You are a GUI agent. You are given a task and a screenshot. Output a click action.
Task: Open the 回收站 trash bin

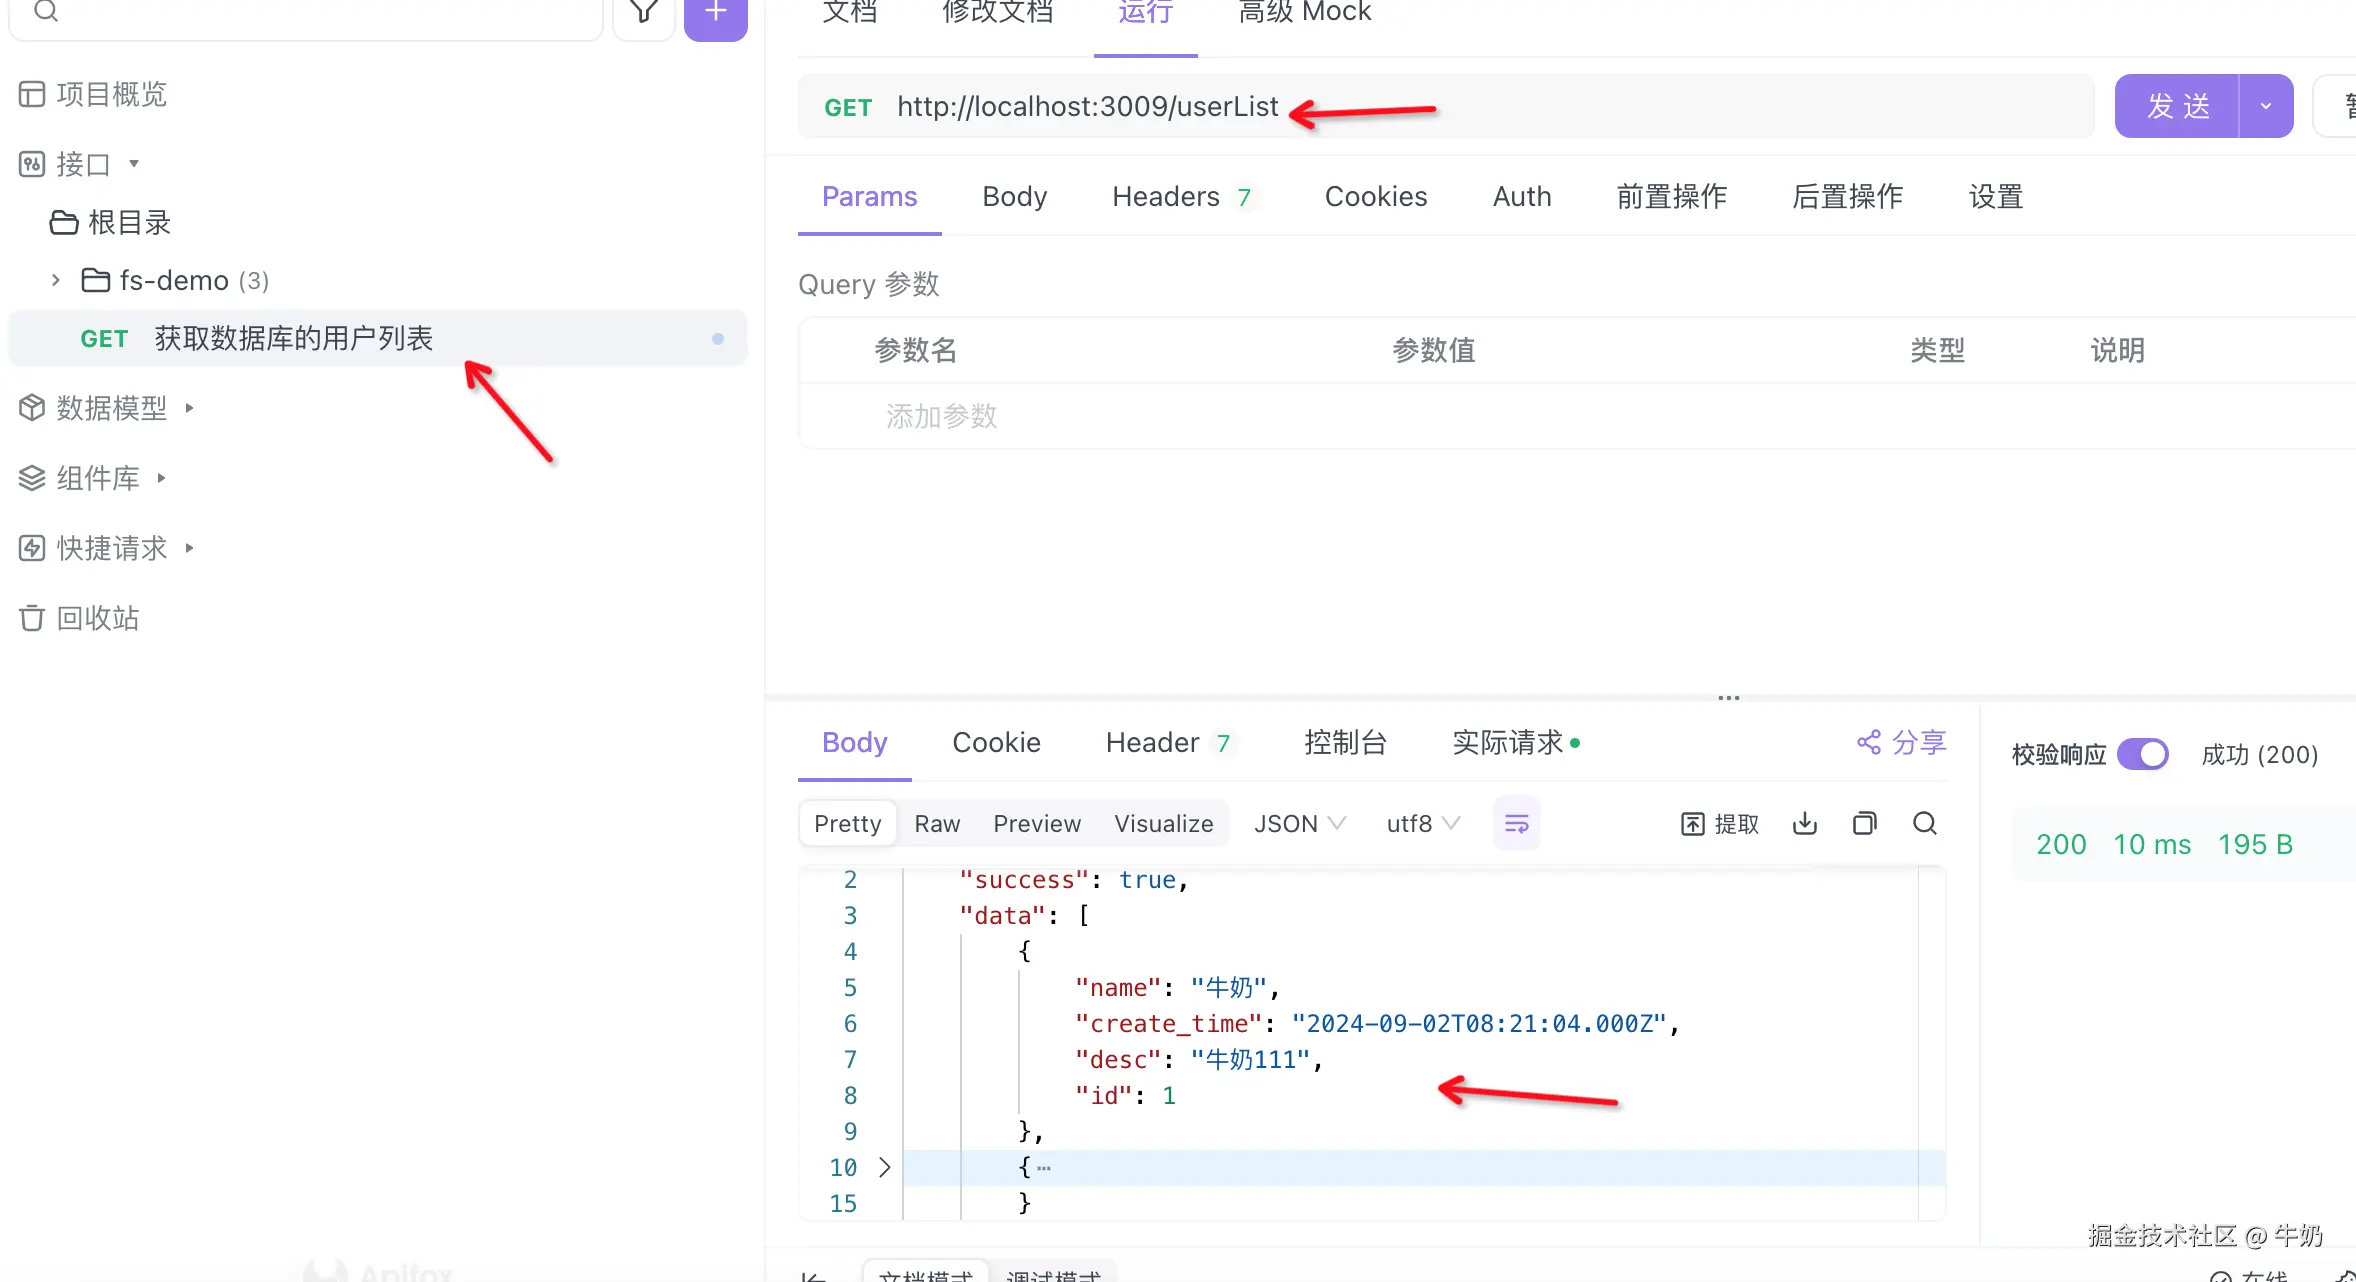pos(97,618)
